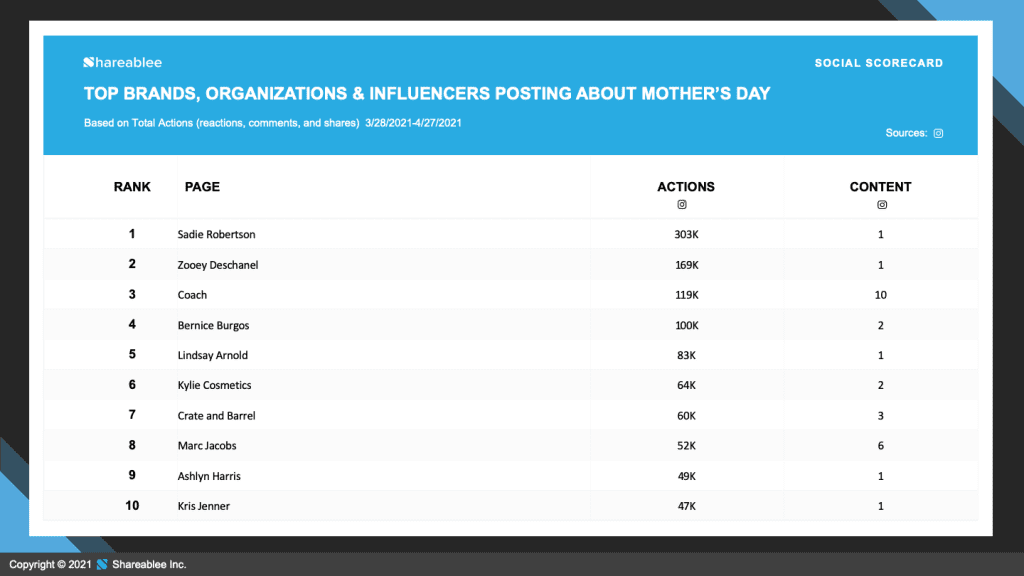Open the Zooey Deschanel page entry
Viewport: 1024px width, 576px height.
(220, 265)
